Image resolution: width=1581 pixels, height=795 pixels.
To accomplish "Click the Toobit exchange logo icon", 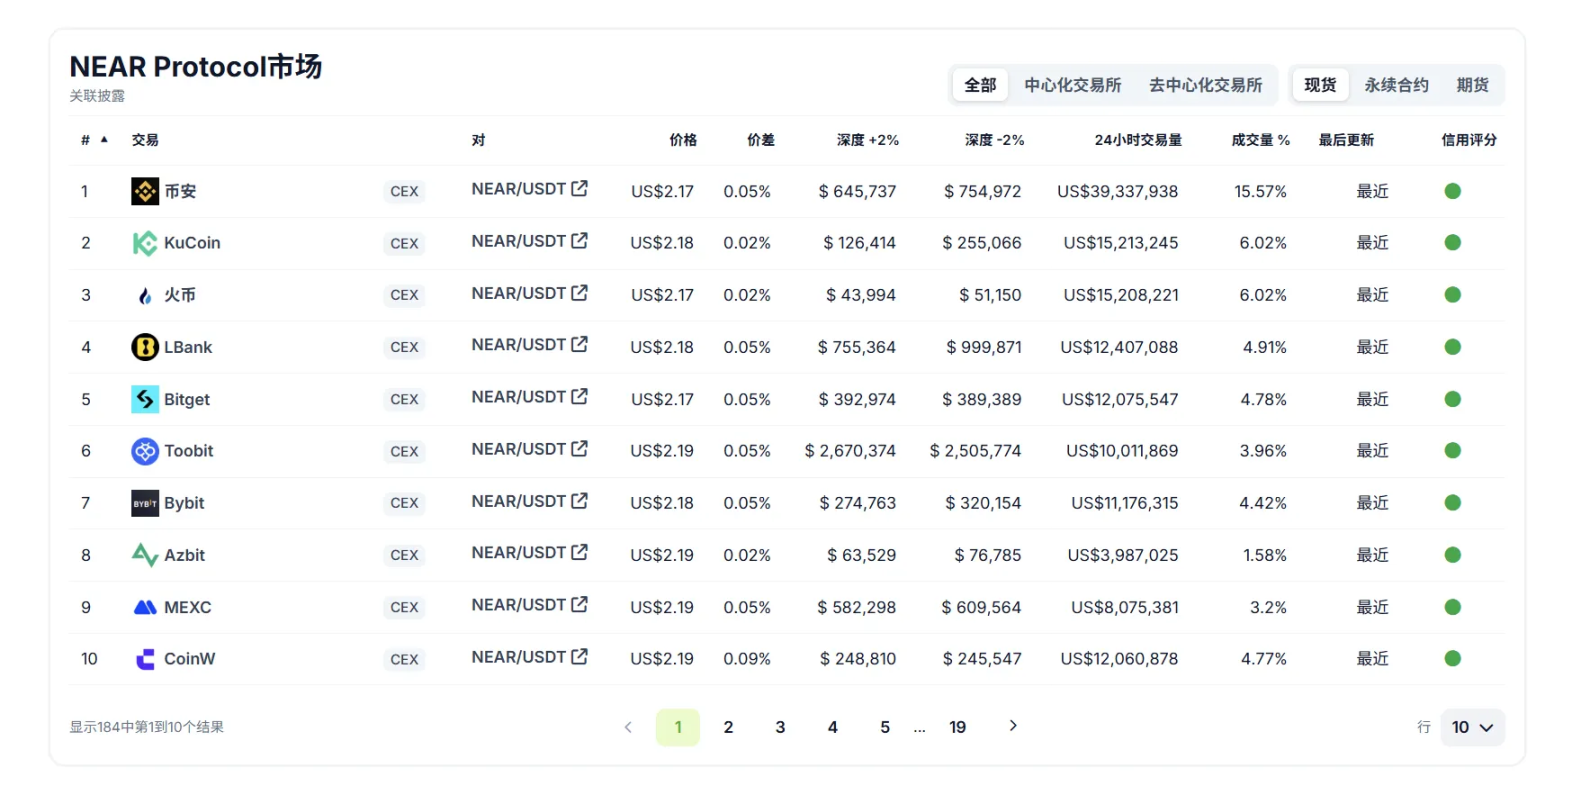I will pos(145,451).
